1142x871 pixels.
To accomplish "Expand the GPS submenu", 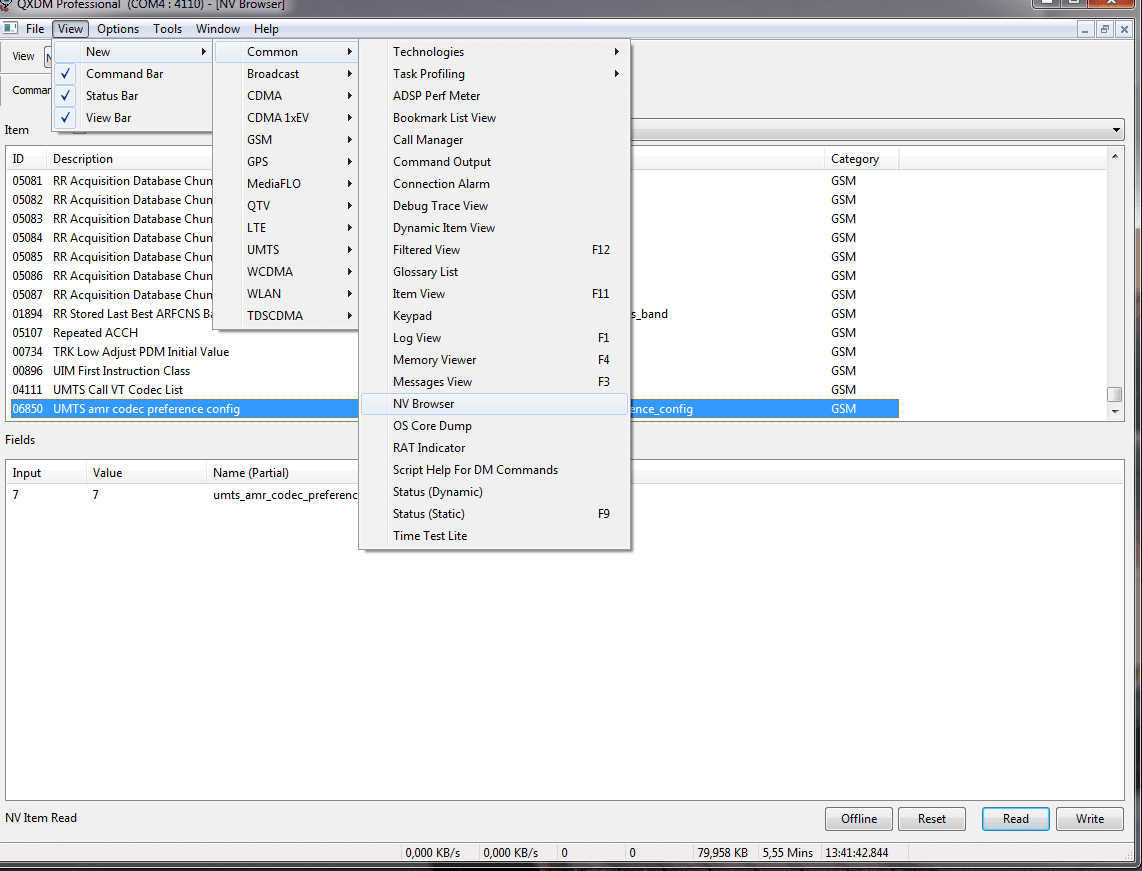I will [286, 162].
